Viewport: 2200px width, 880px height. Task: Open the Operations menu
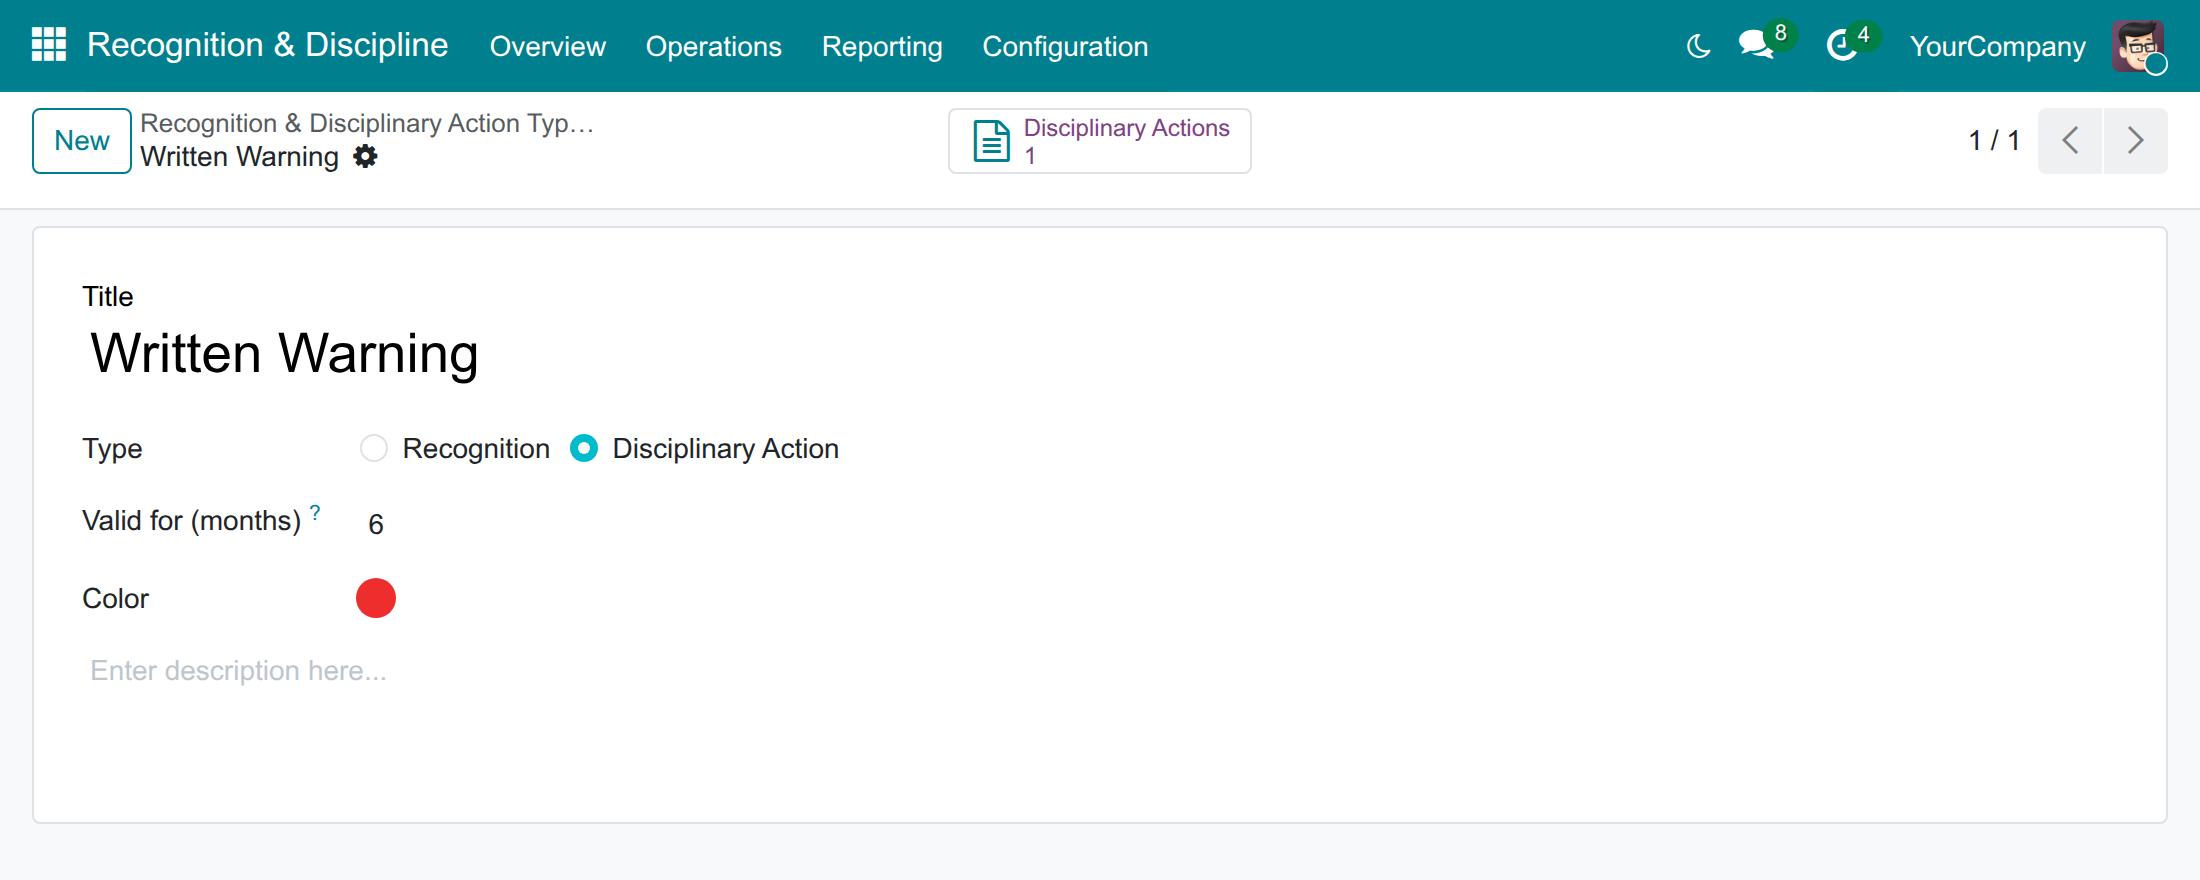point(713,46)
